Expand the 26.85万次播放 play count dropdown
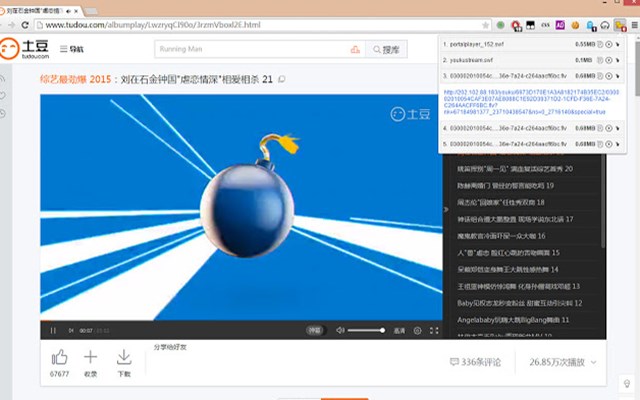The width and height of the screenshot is (640, 400). (x=563, y=362)
